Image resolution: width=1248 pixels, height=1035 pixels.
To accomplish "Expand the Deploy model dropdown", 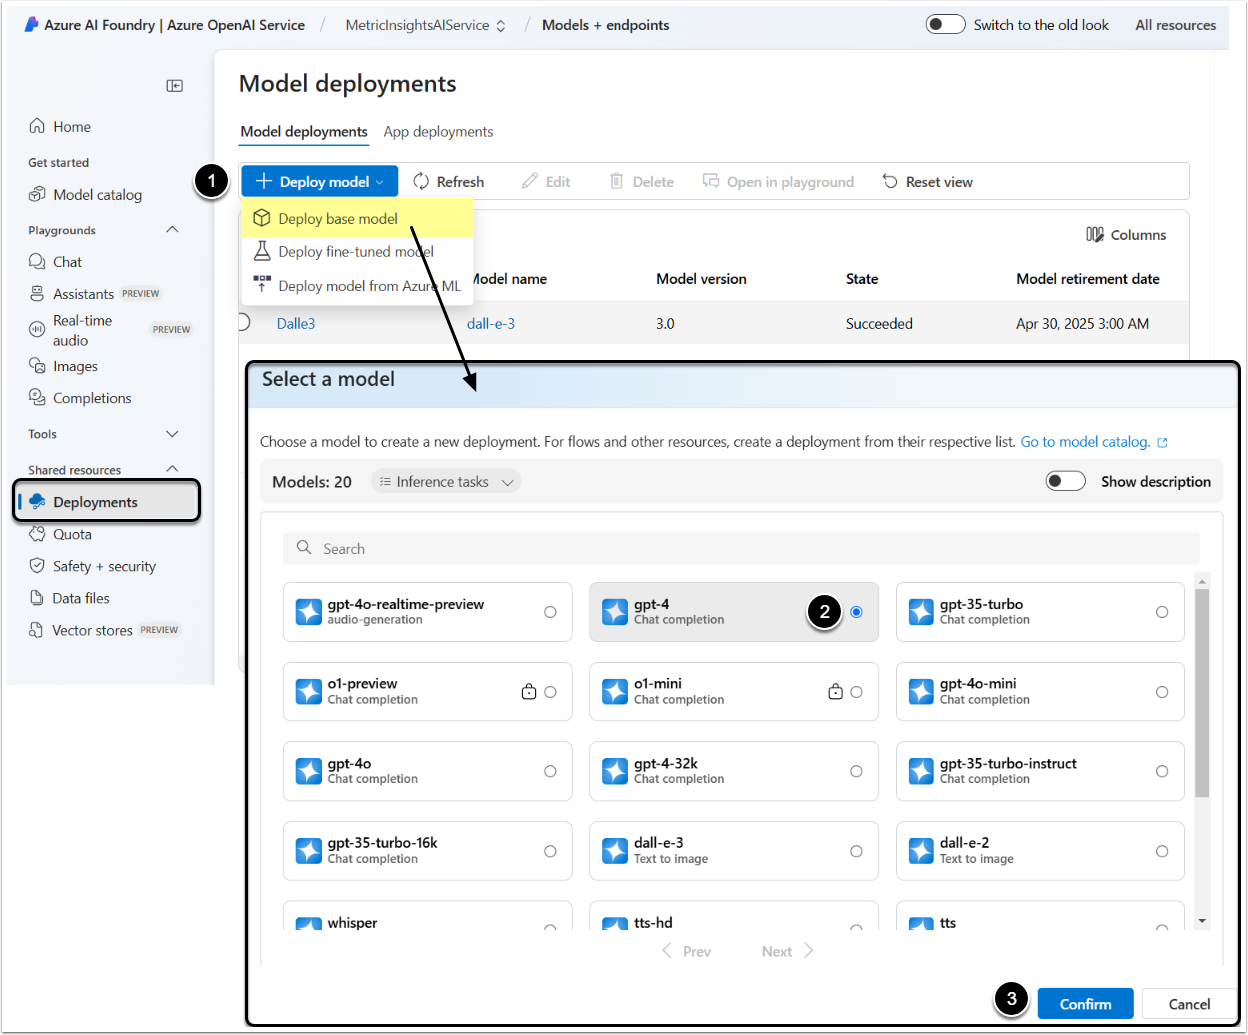I will [320, 182].
